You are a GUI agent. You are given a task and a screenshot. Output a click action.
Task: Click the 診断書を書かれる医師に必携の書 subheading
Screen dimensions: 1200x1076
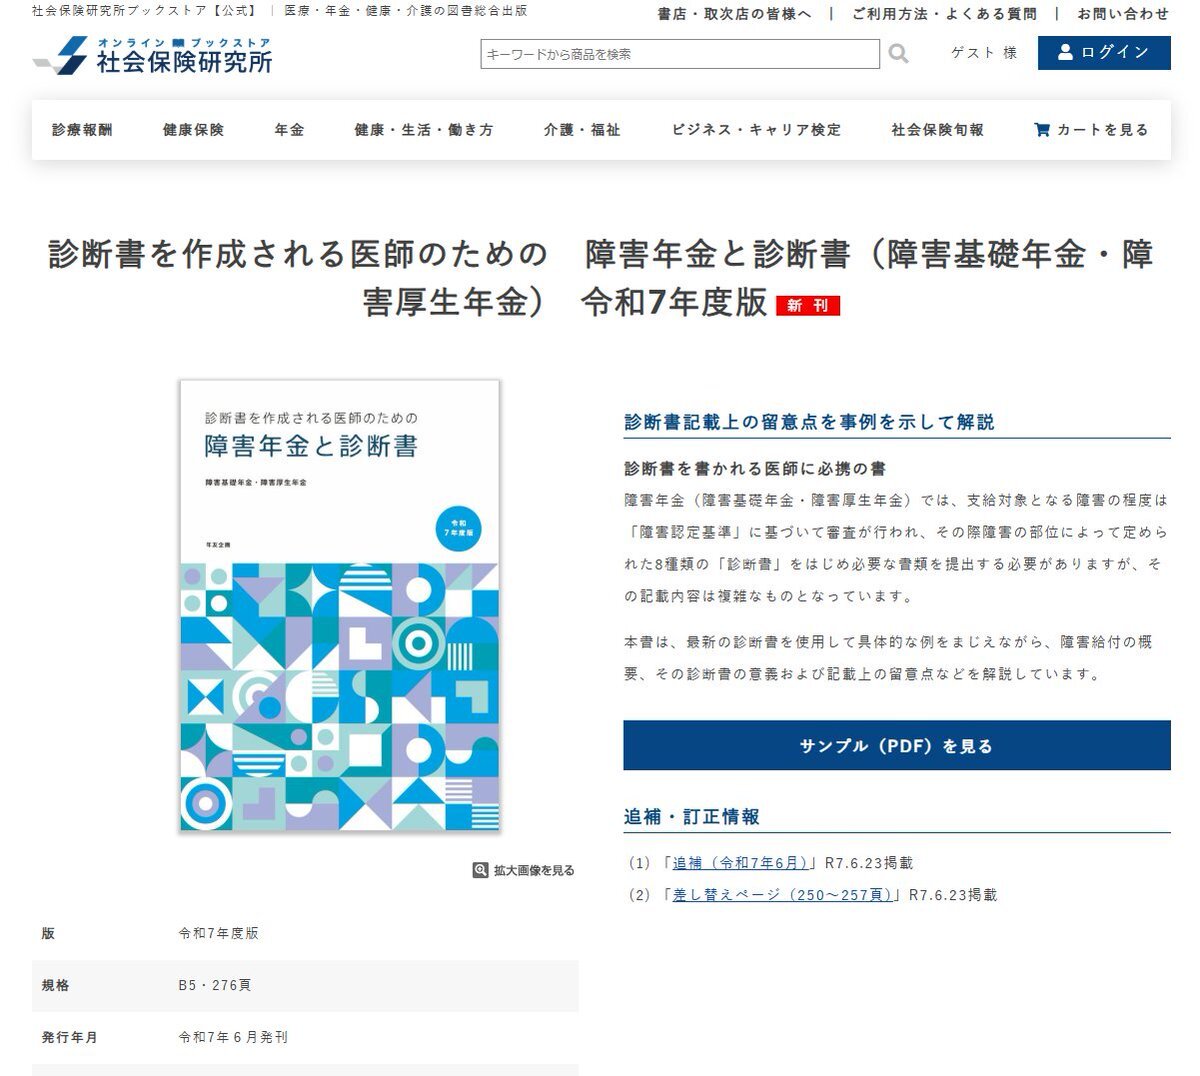click(x=755, y=468)
